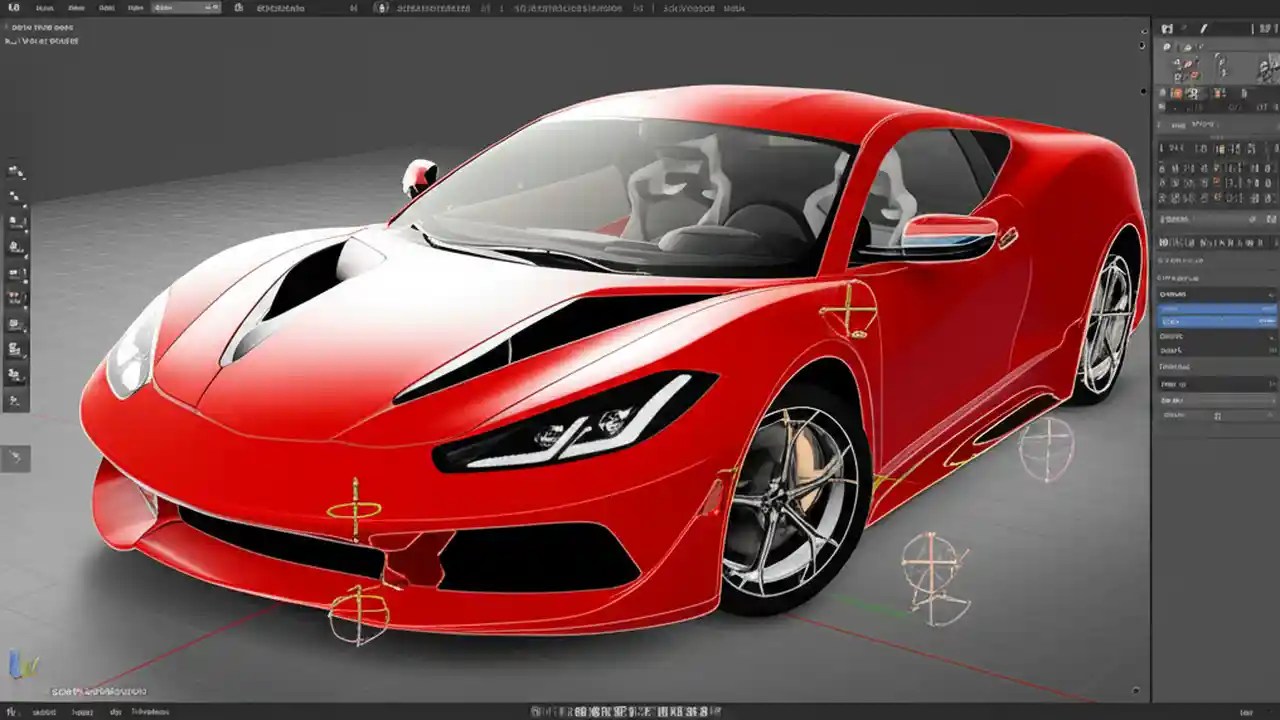Toggle the cursor tool below the left toolbar
The image size is (1280, 720).
(x=16, y=456)
